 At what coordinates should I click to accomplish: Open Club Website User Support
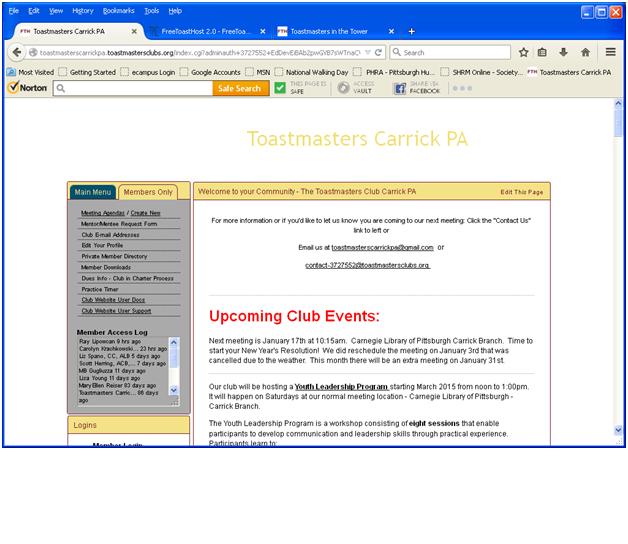[116, 311]
